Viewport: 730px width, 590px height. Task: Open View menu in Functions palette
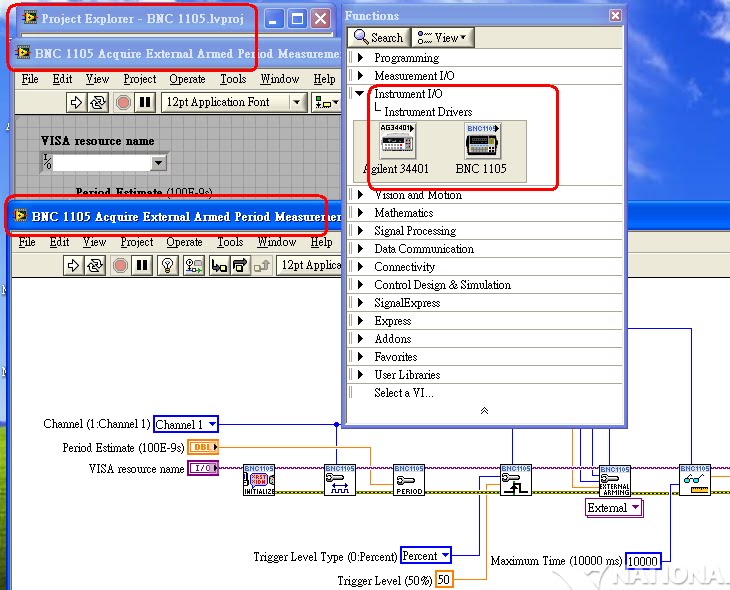point(442,37)
